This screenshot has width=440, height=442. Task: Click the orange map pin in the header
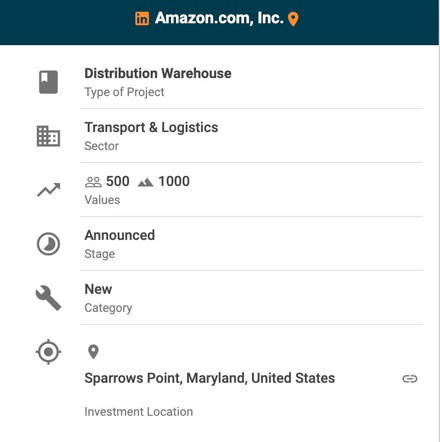pyautogui.click(x=293, y=19)
